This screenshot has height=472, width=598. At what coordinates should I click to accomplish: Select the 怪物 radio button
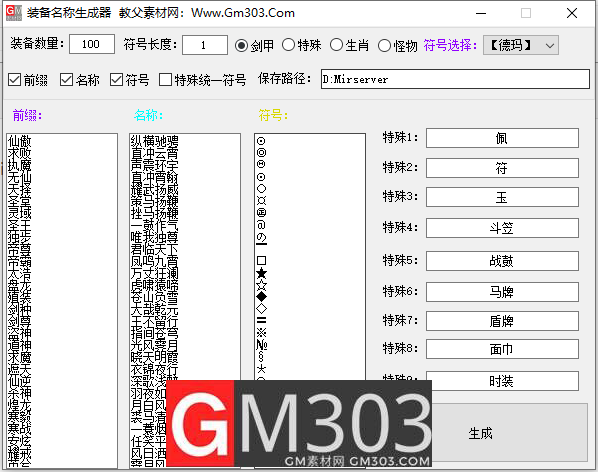pos(397,46)
